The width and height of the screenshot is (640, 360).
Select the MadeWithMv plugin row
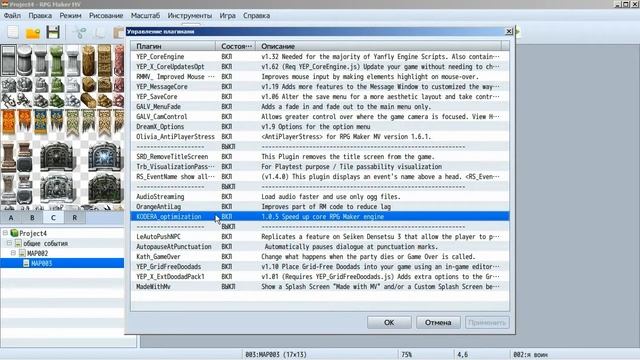320,287
